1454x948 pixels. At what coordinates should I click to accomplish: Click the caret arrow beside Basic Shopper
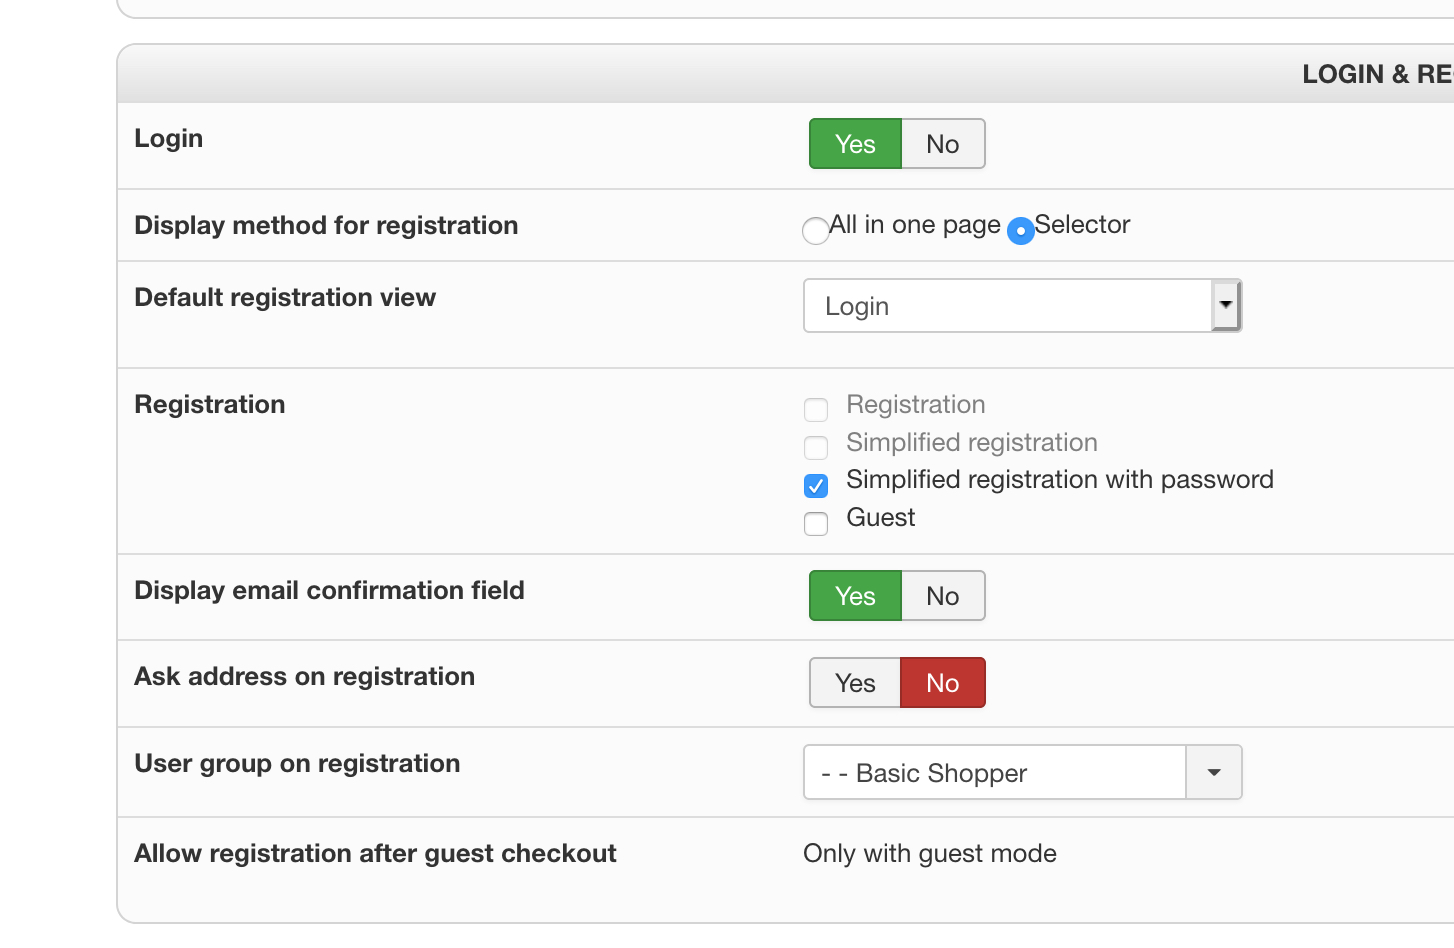click(x=1214, y=773)
